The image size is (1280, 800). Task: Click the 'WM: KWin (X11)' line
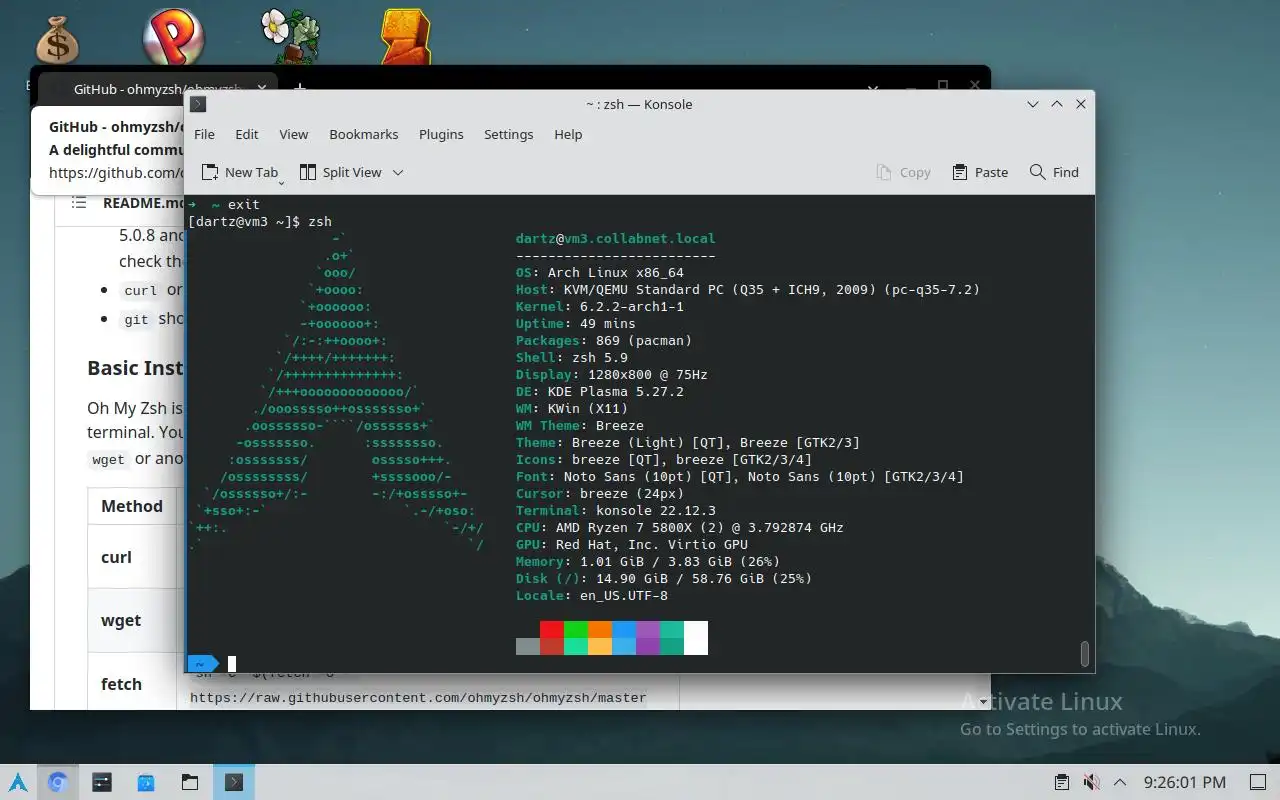coord(572,409)
